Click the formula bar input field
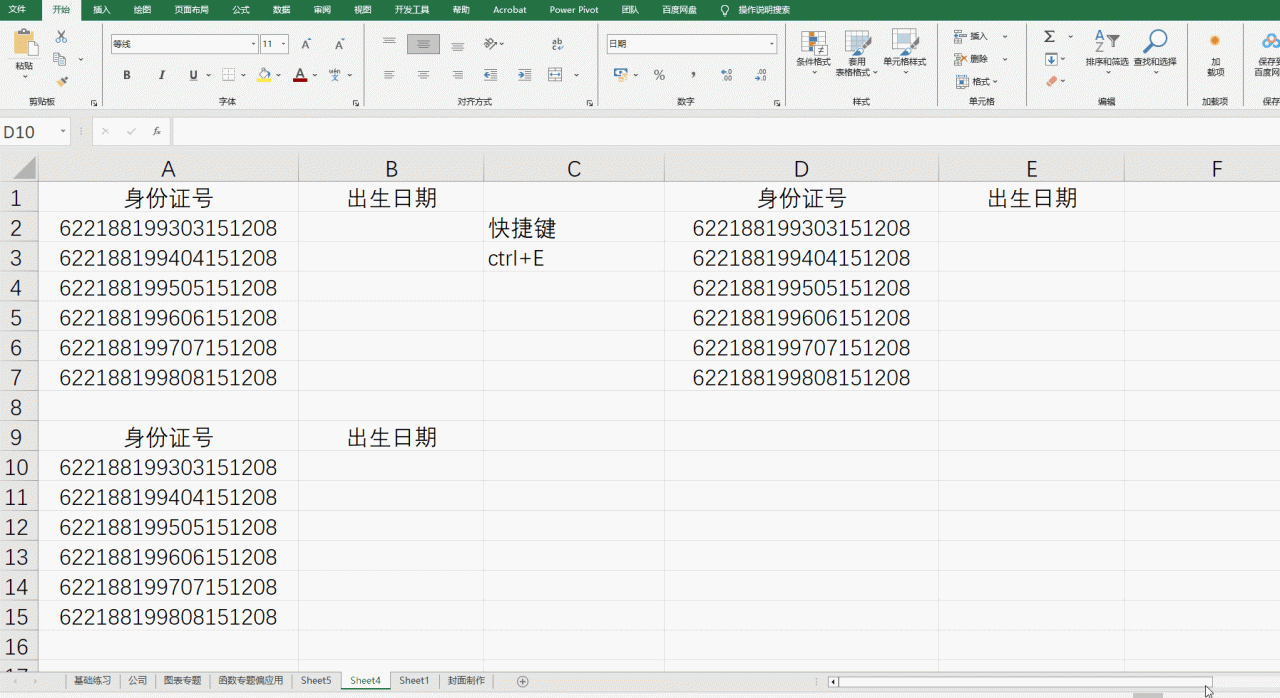1280x698 pixels. 726,131
